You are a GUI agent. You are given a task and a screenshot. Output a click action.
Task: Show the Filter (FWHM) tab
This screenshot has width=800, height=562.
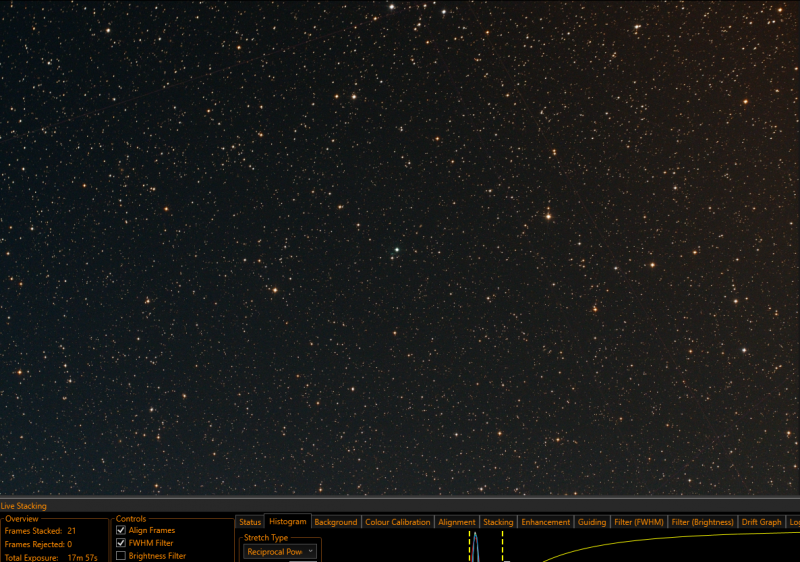(x=639, y=522)
